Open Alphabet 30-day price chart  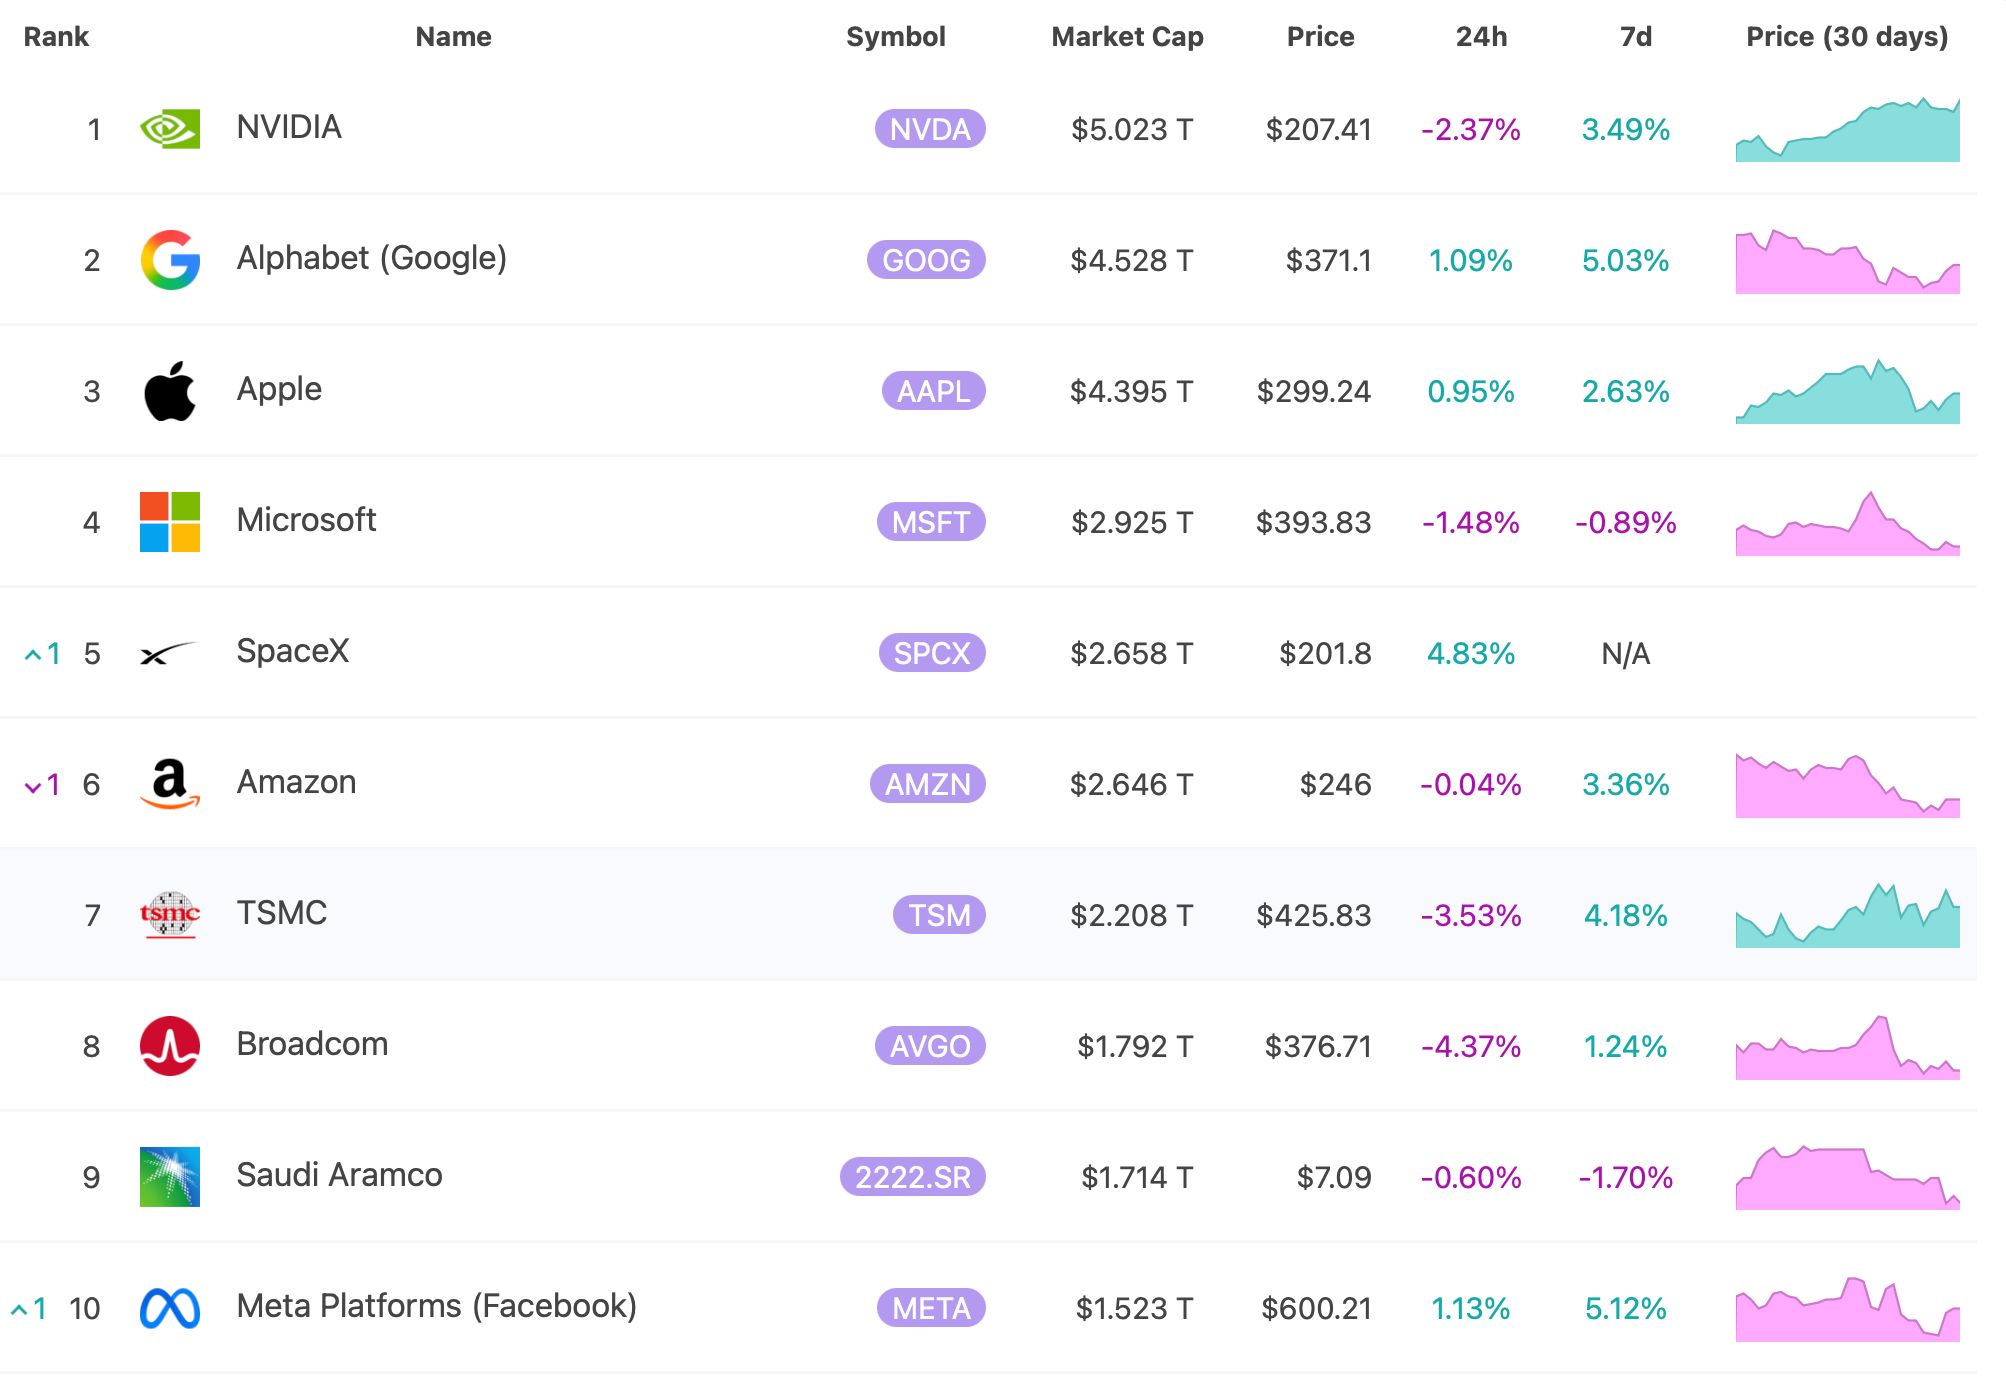[x=1847, y=260]
